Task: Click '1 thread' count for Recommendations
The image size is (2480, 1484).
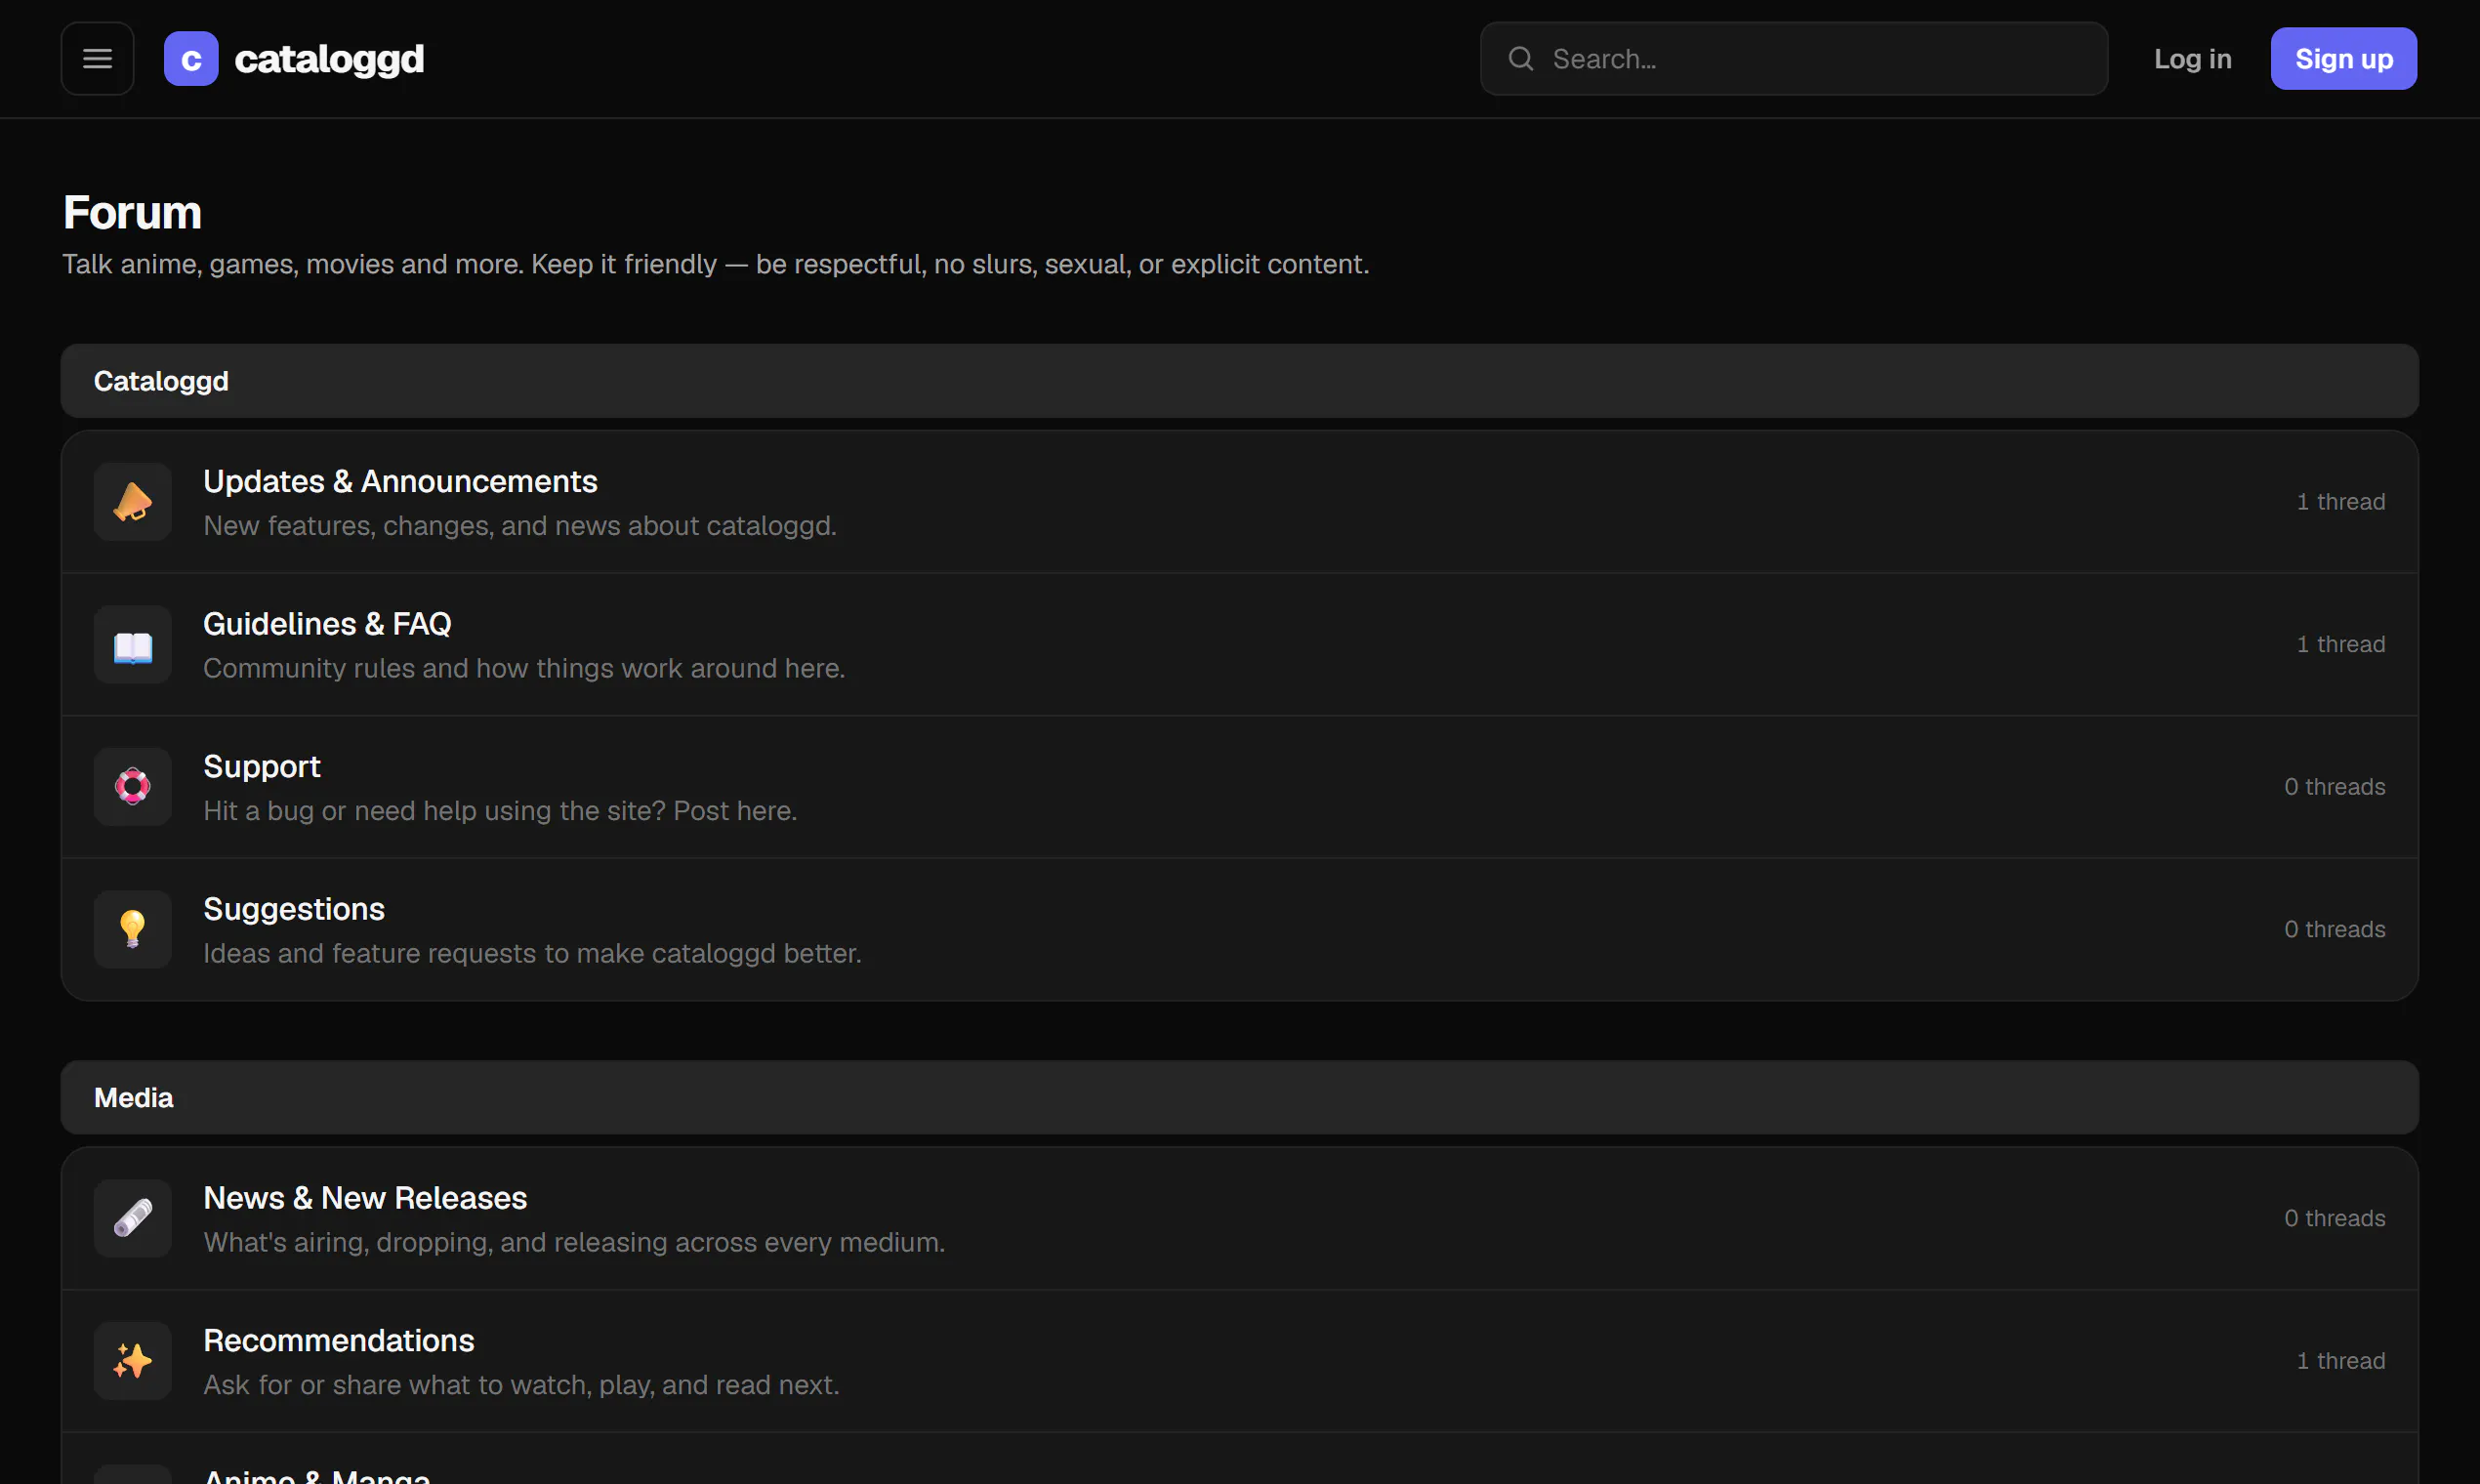Action: [2340, 1362]
